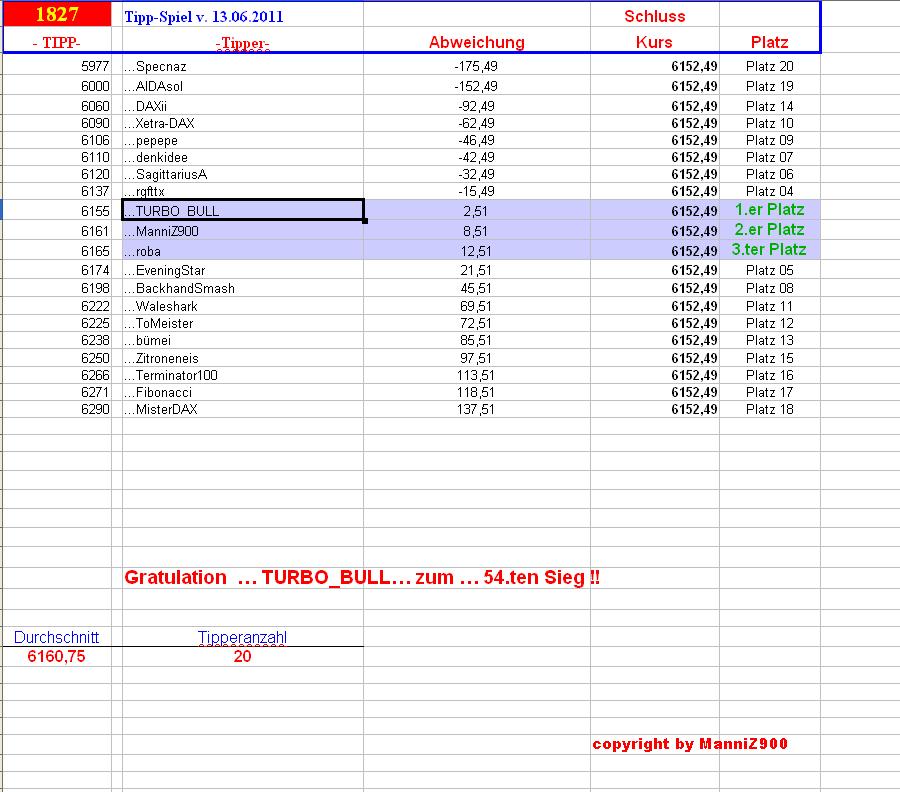Select the tipper cell '...roba'
The height and width of the screenshot is (792, 900).
coord(243,251)
